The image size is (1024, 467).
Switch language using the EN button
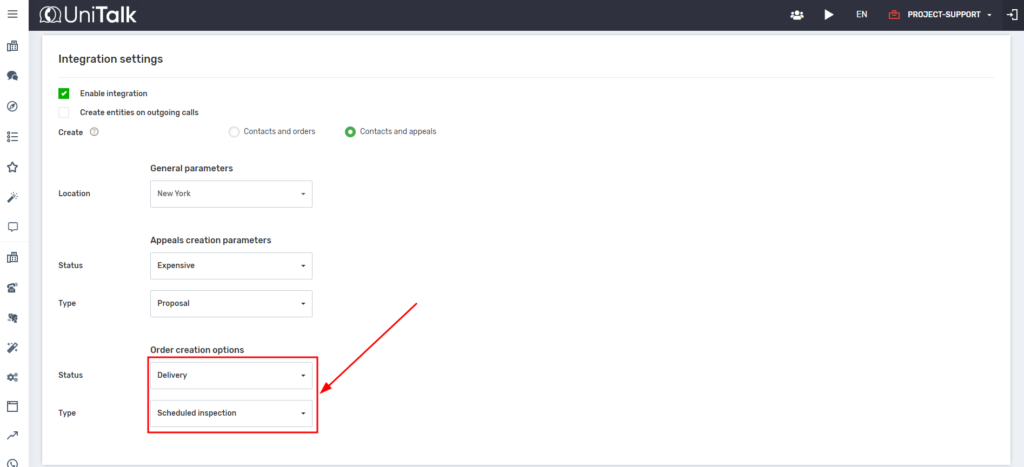[861, 15]
